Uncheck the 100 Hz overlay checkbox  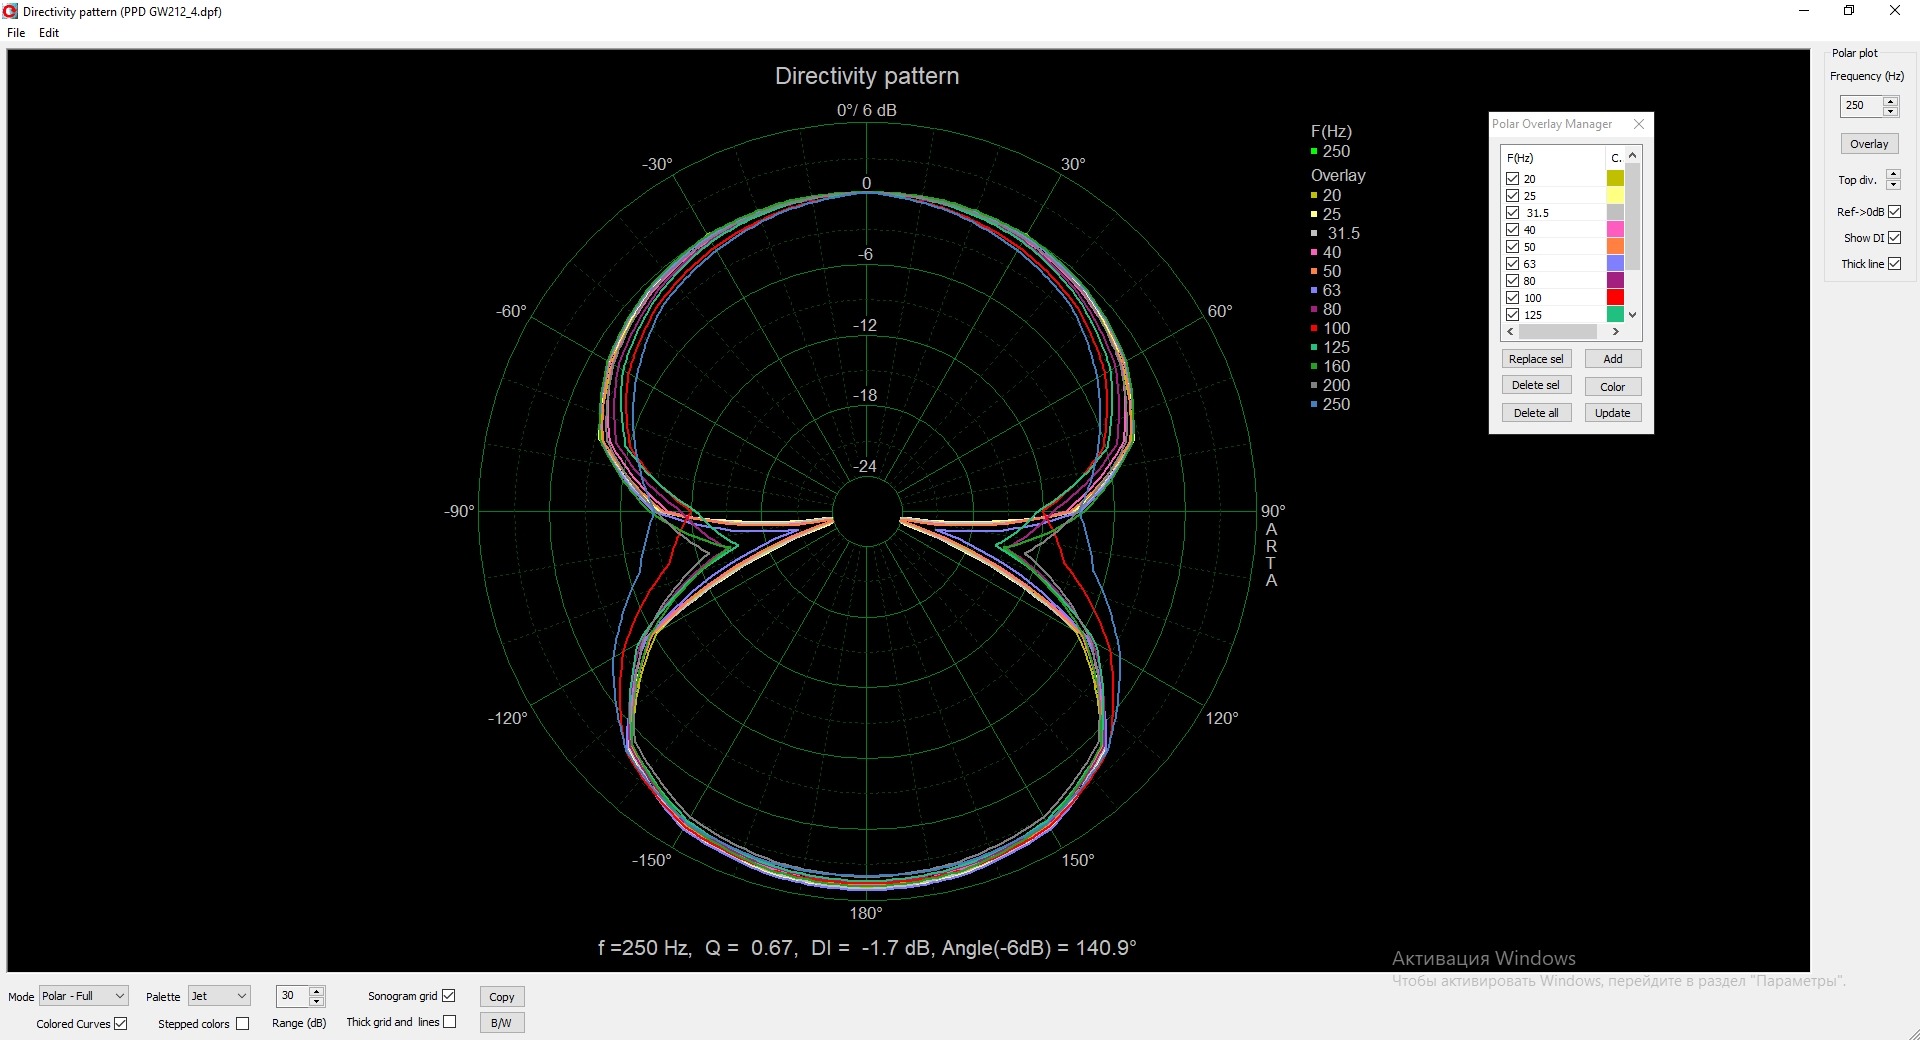1512,298
